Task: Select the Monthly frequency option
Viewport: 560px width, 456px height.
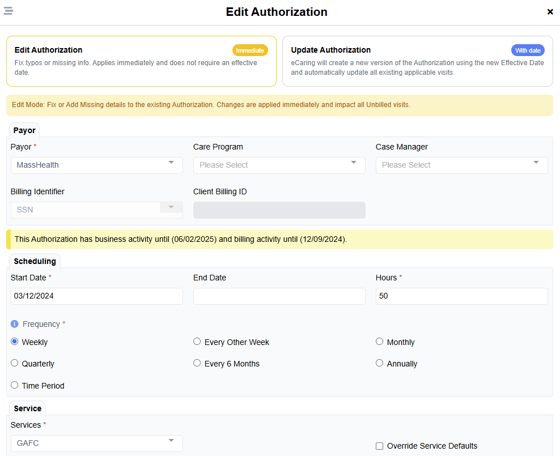Action: 379,341
